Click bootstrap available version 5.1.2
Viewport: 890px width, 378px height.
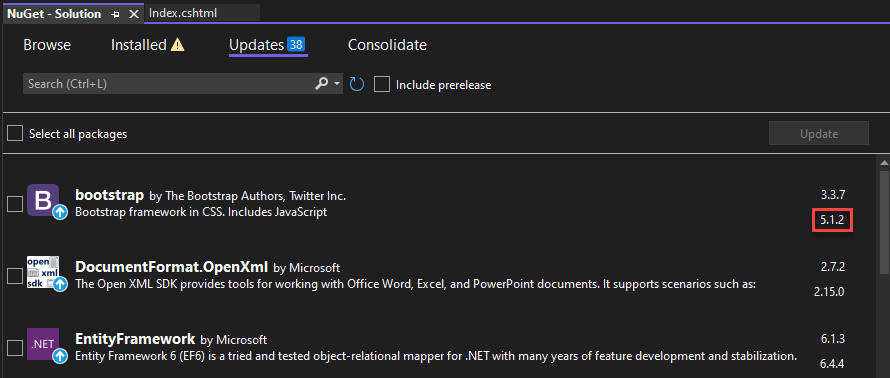point(833,220)
